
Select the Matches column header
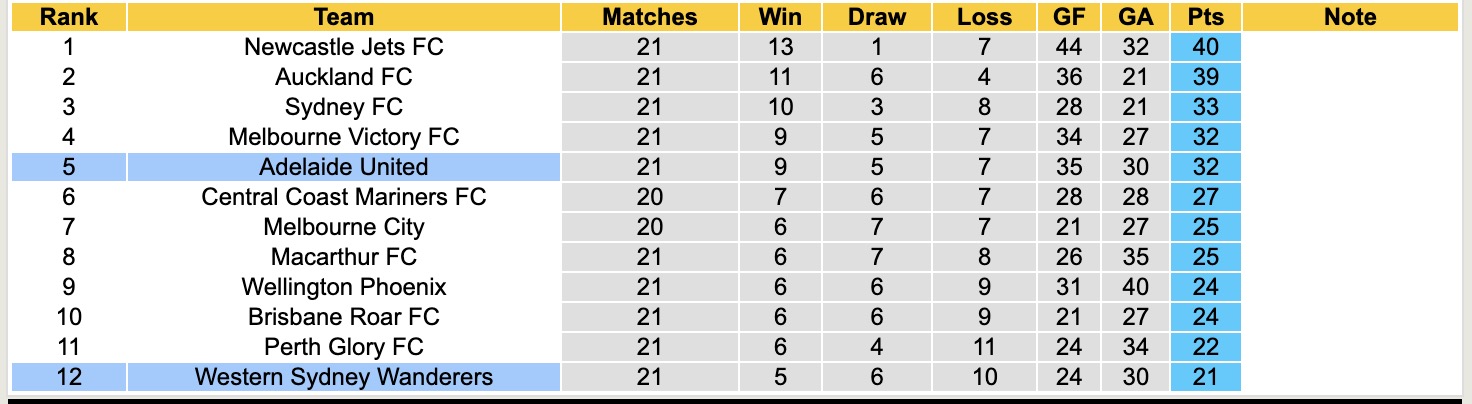649,17
